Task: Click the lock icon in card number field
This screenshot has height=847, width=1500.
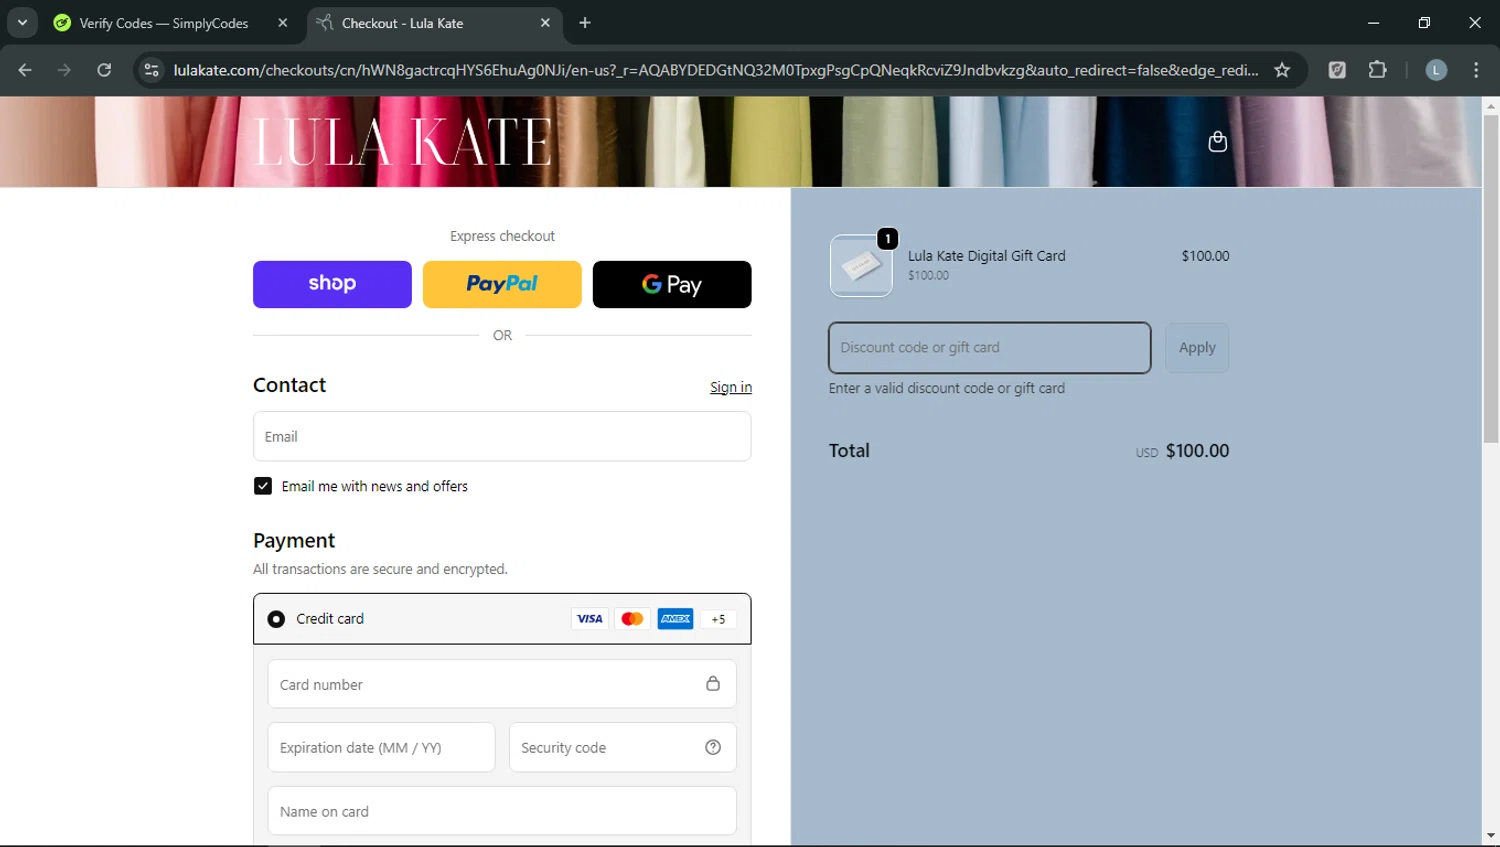Action: tap(713, 684)
